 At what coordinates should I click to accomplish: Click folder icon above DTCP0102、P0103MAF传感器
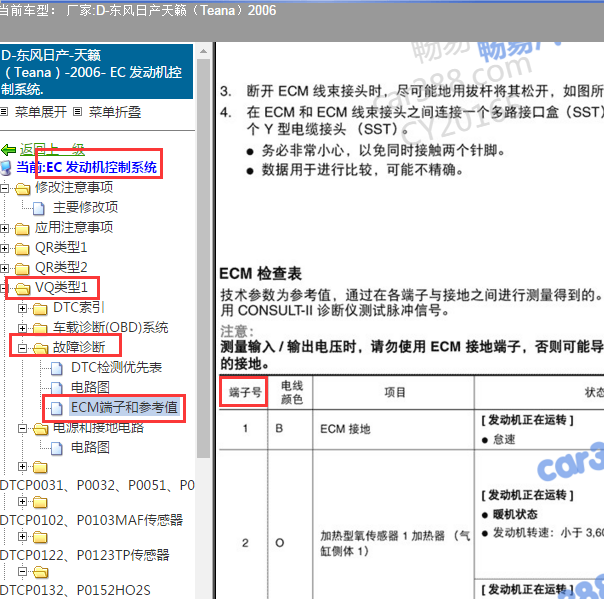(40, 502)
